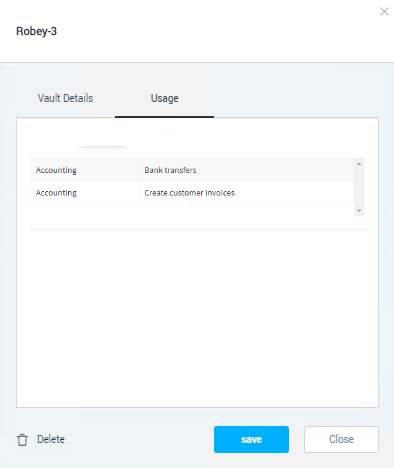Click the usage list scrollbar track
394x468 pixels.
point(359,187)
